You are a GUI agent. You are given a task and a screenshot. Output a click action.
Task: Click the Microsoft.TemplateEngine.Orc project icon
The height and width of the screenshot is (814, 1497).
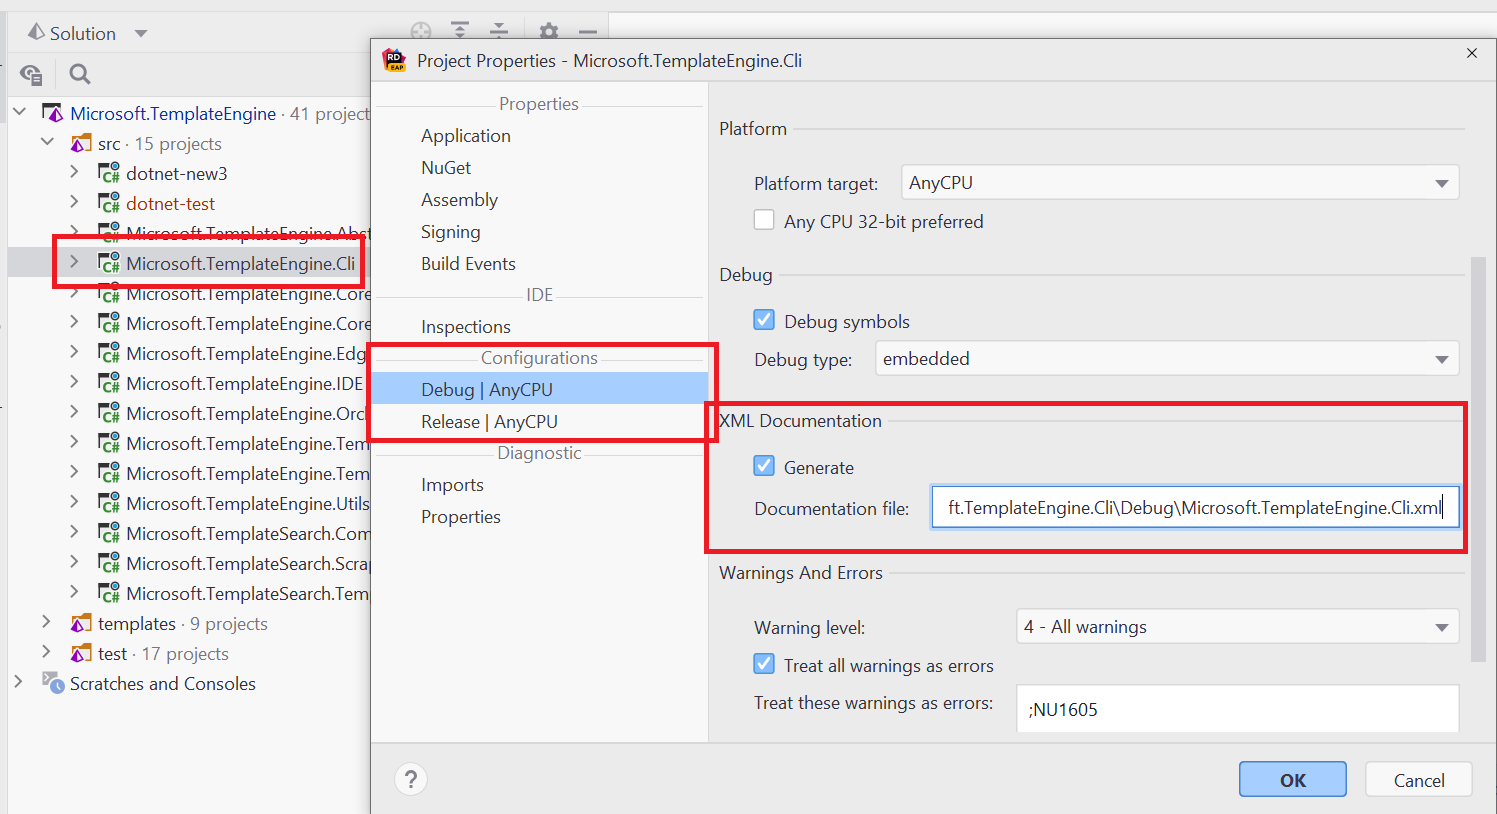click(109, 413)
